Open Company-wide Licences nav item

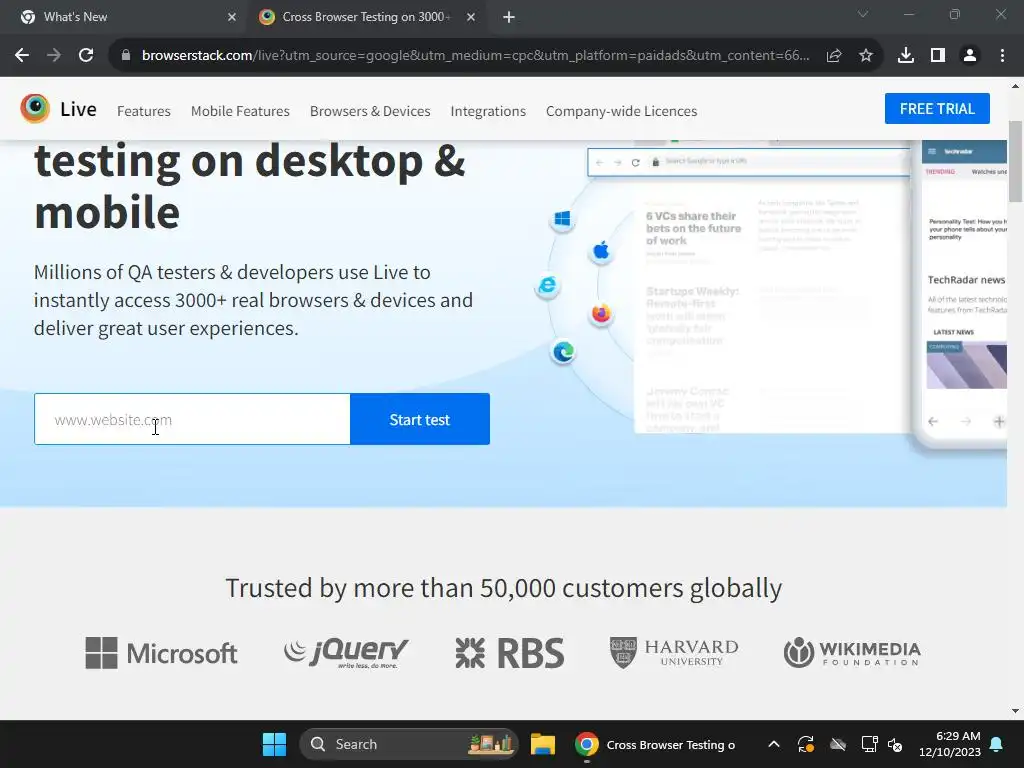pos(622,111)
